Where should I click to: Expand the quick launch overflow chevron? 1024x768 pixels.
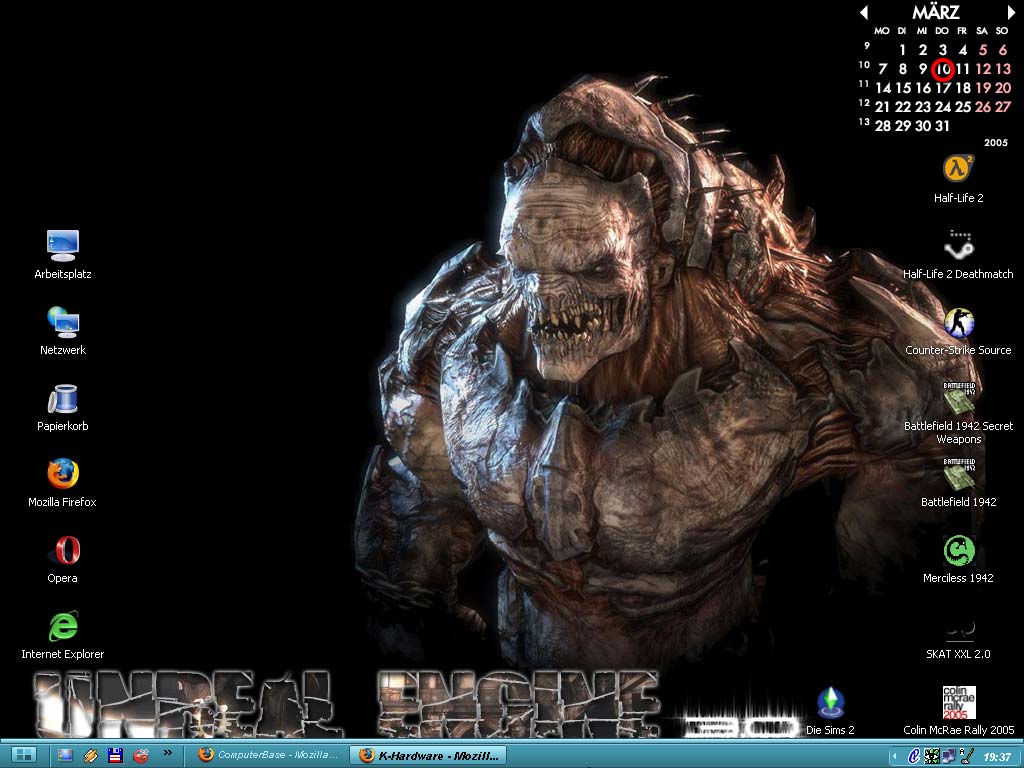167,752
